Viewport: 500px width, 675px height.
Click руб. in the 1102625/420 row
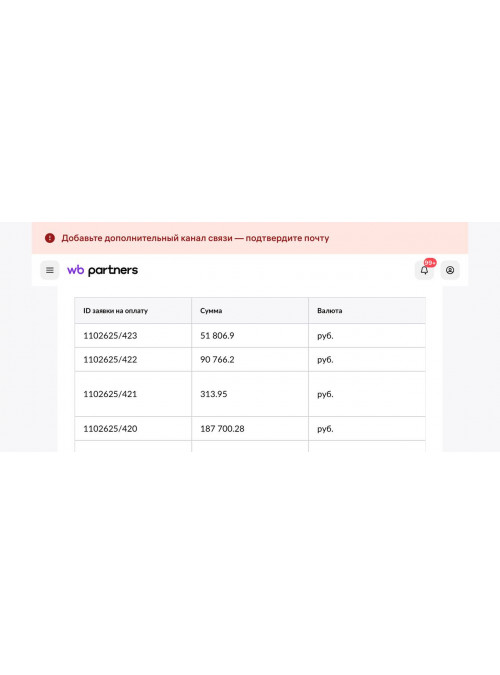coord(325,429)
